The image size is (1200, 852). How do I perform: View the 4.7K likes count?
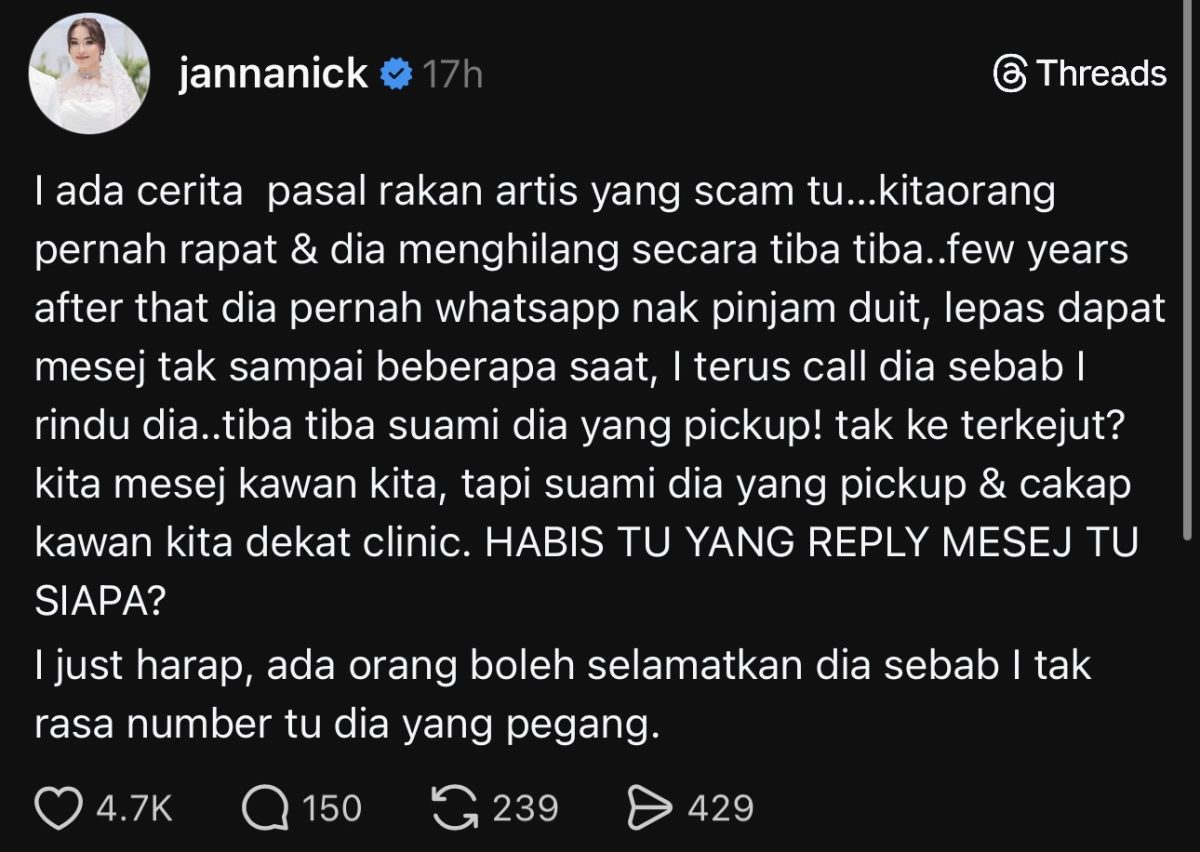click(134, 808)
